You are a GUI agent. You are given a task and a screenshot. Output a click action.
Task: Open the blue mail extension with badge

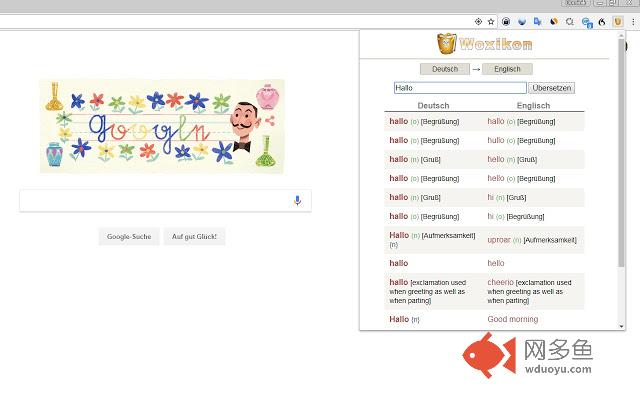click(587, 22)
